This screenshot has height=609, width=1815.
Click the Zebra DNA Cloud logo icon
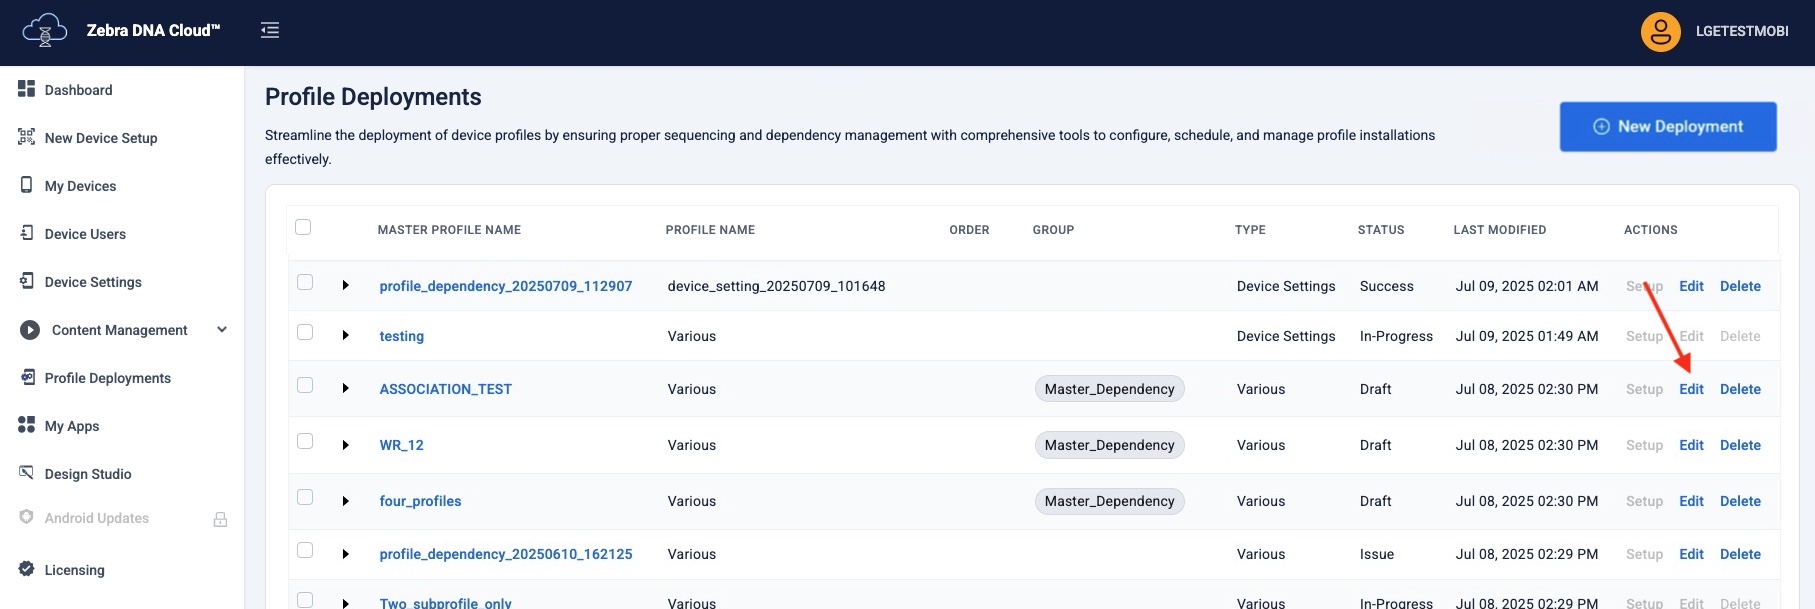[x=44, y=31]
